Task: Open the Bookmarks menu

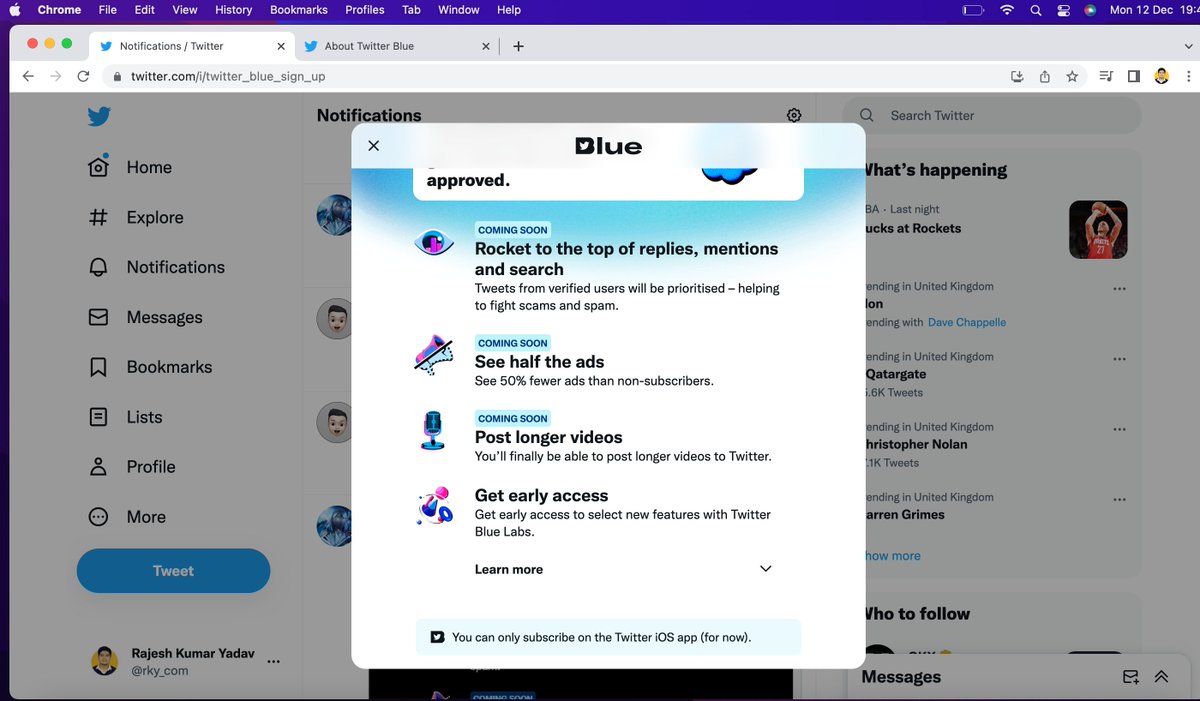Action: [299, 10]
